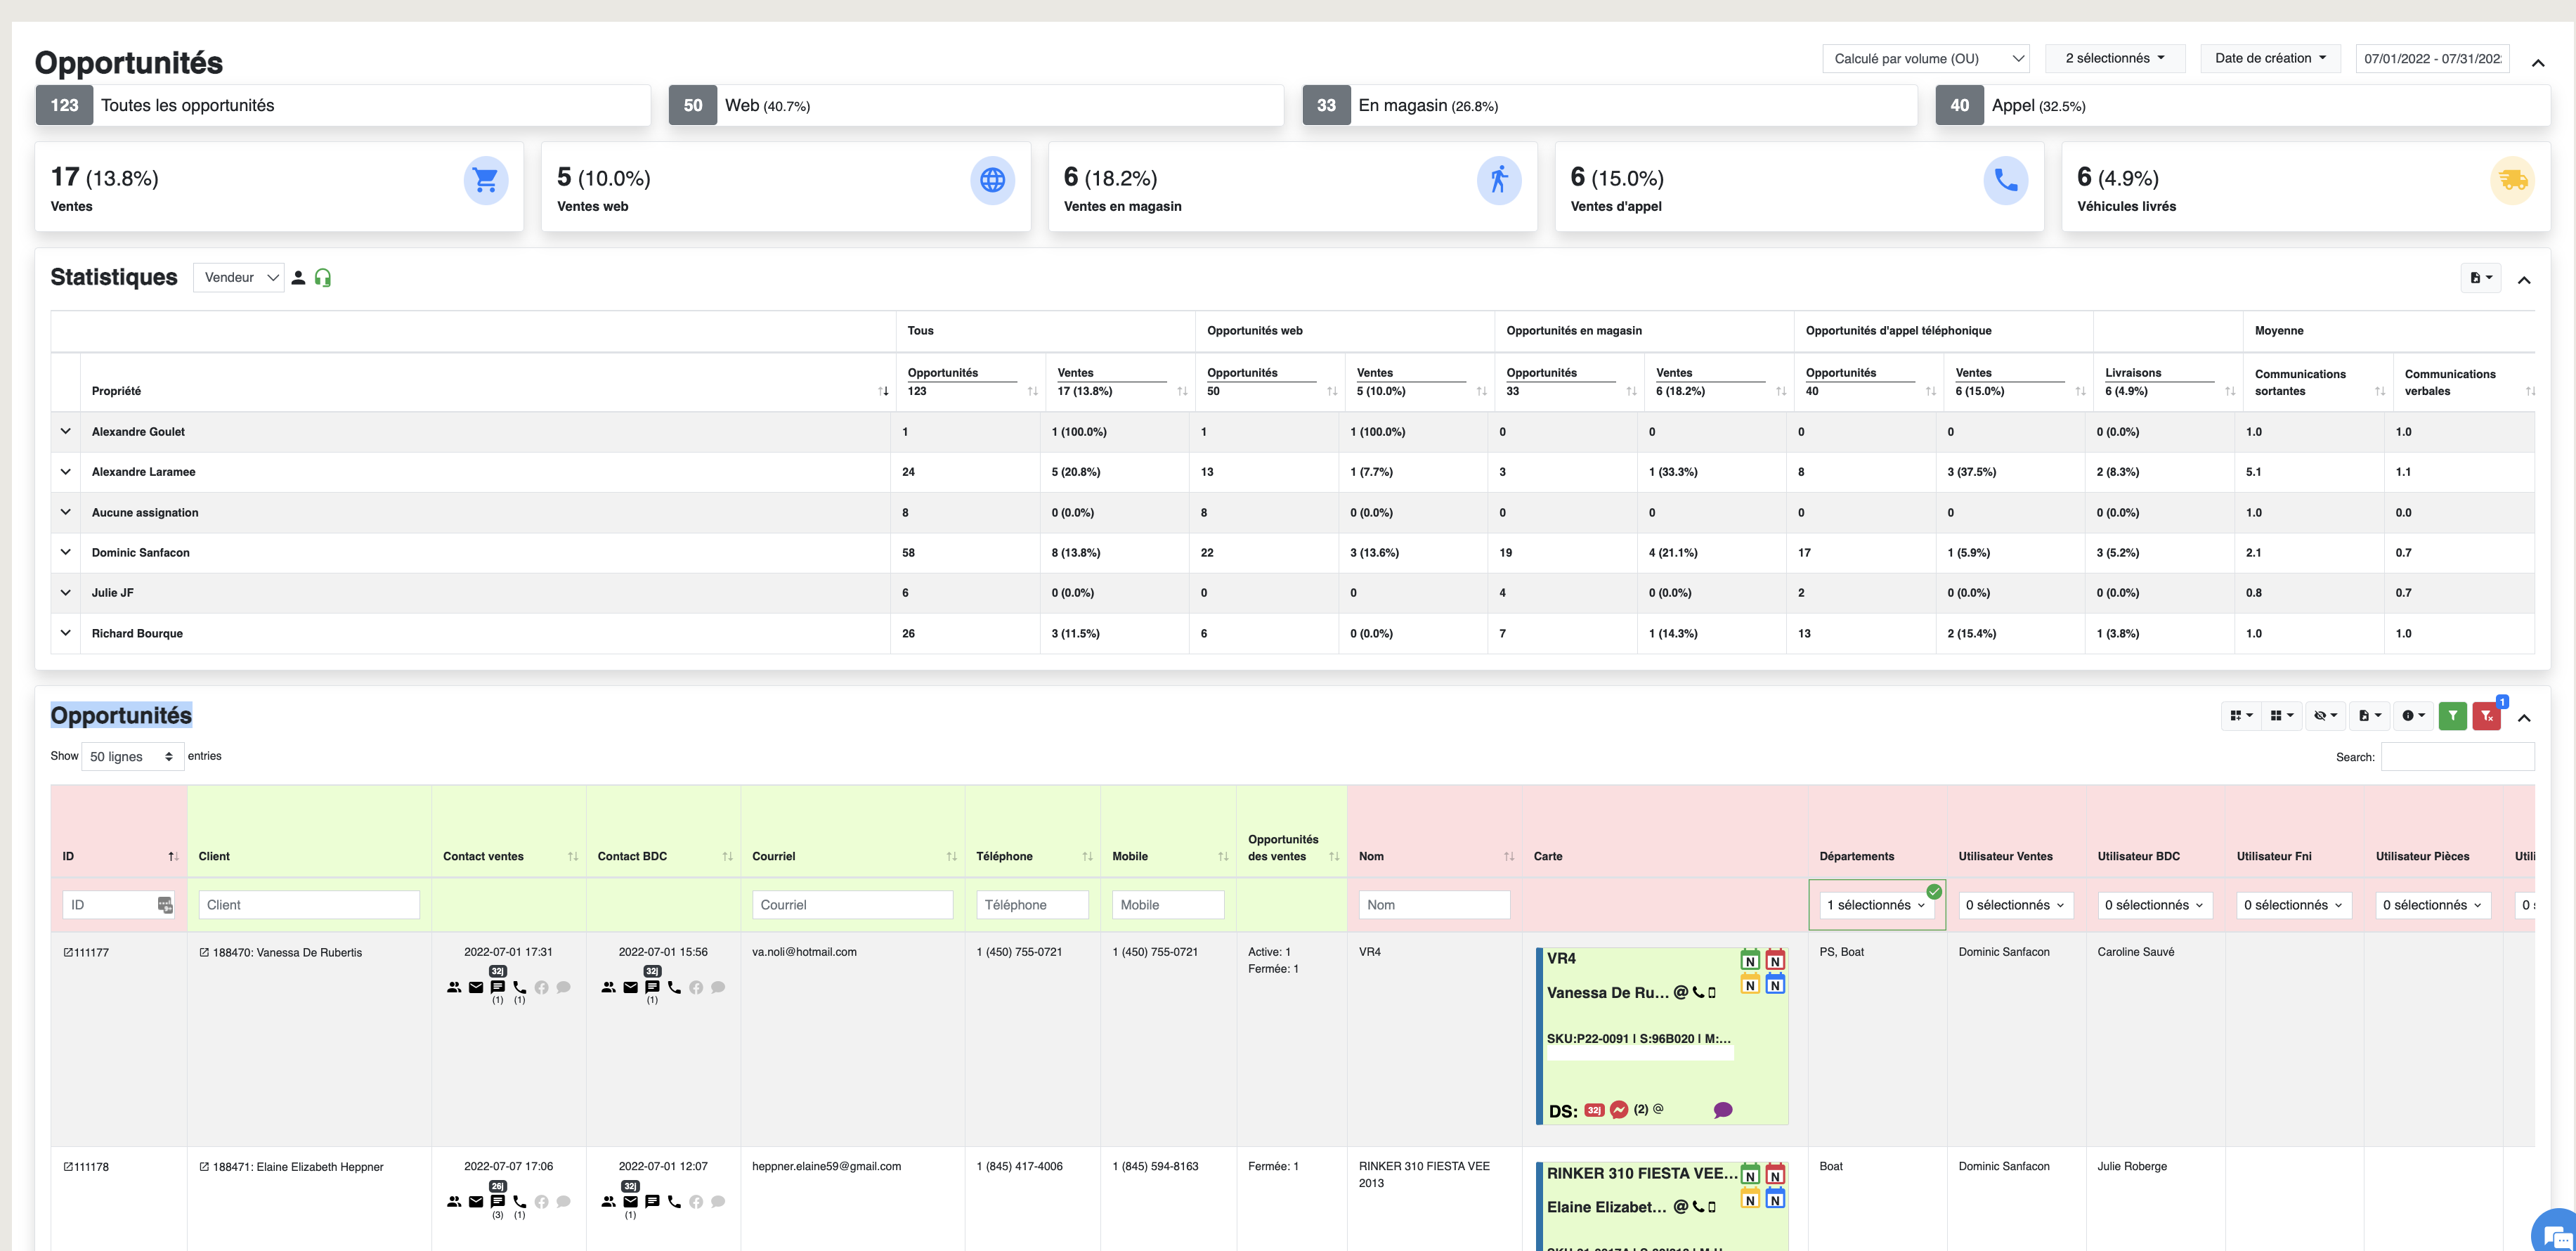The image size is (2576, 1251).
Task: Open the Statistiques export file dropdown
Action: (x=2480, y=278)
